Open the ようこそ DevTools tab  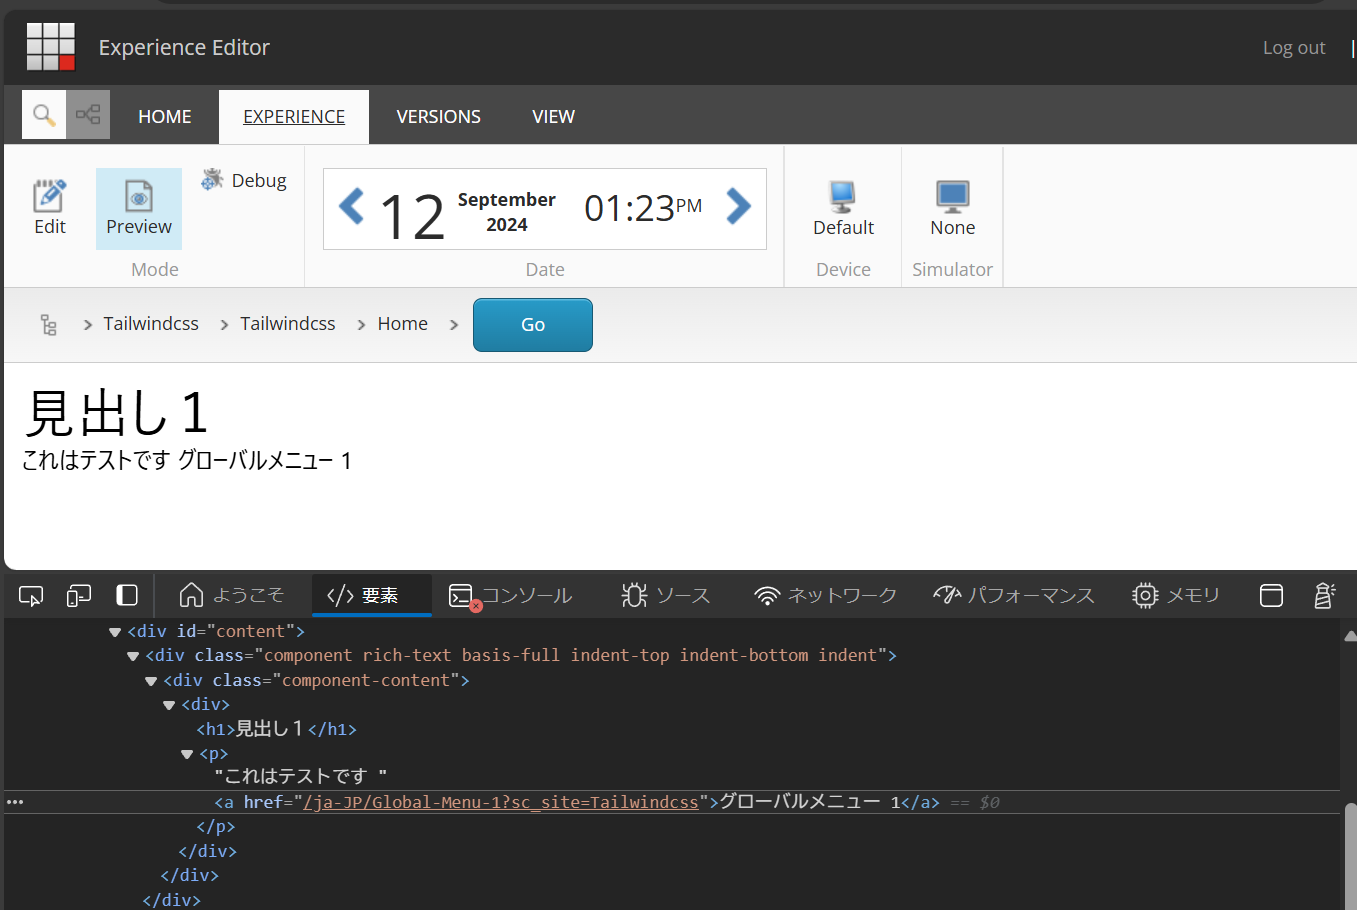point(232,596)
